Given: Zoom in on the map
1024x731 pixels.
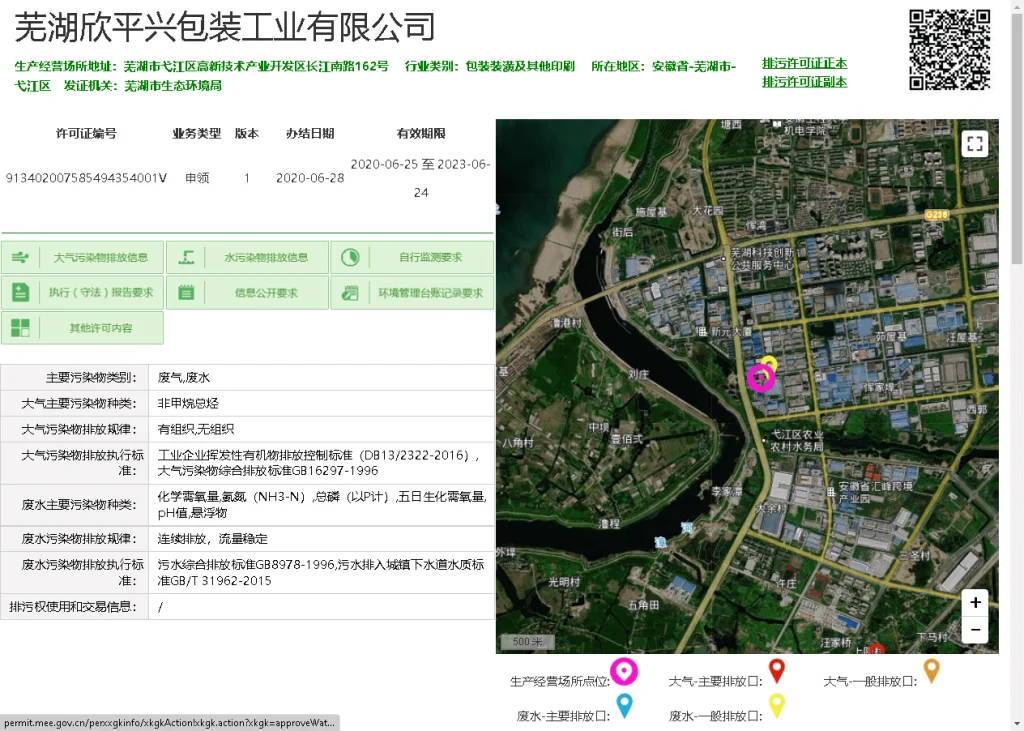Looking at the screenshot, I should point(975,602).
